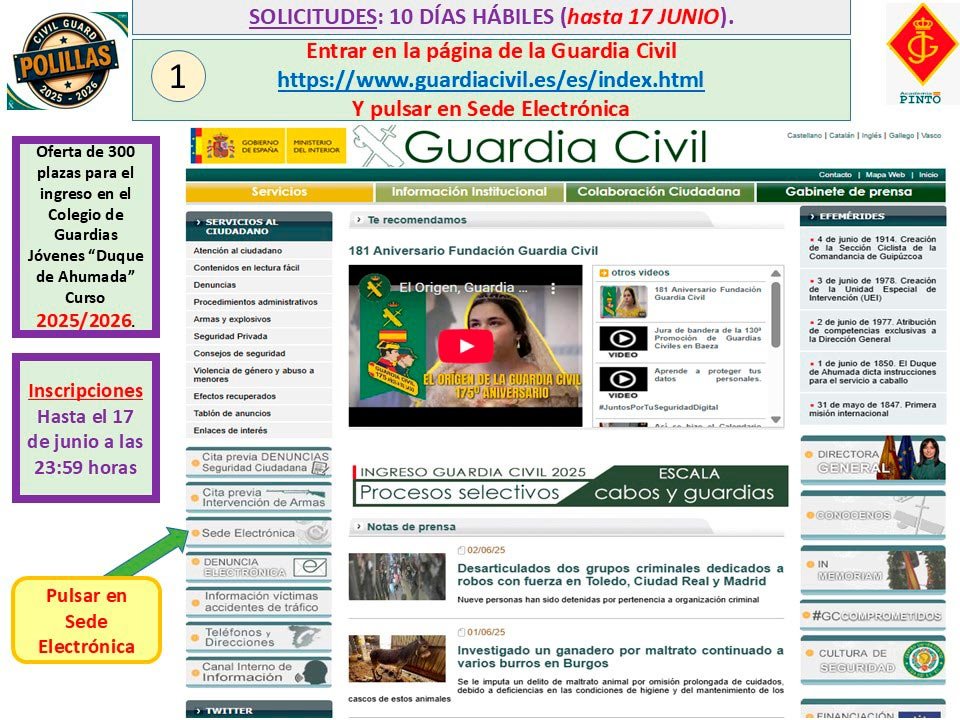Open Atención al ciudadano
The width and height of the screenshot is (960, 720).
pos(259,250)
